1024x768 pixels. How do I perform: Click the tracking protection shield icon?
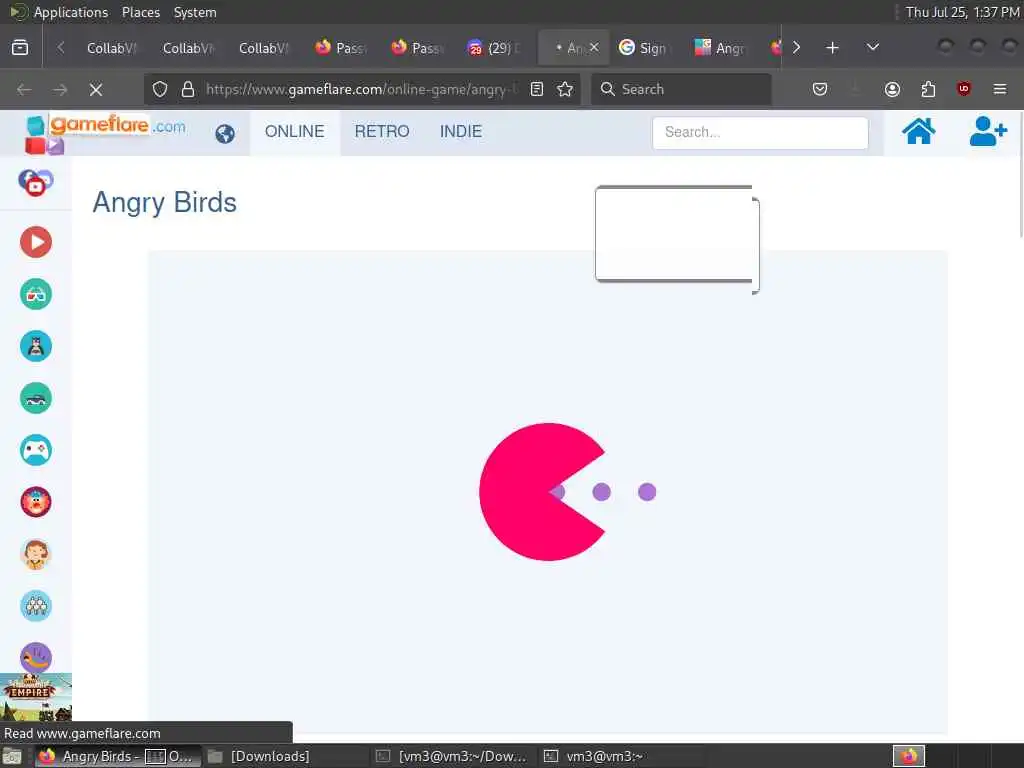160,89
